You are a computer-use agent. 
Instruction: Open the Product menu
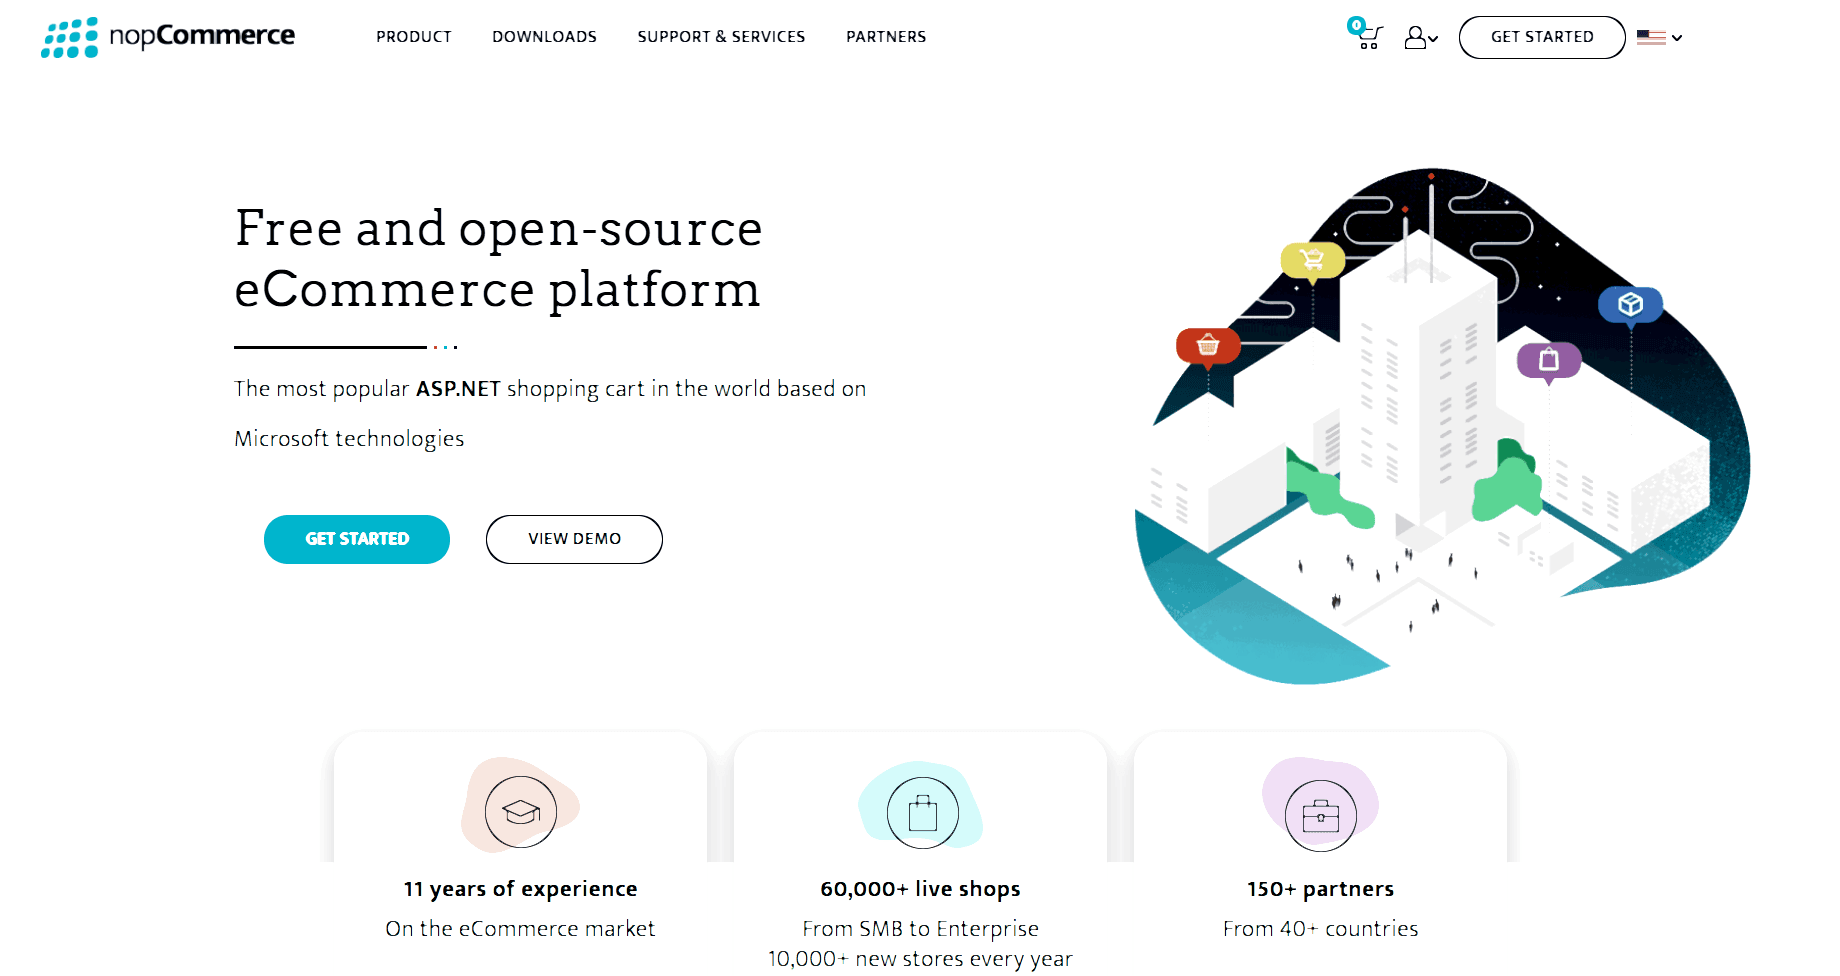414,37
